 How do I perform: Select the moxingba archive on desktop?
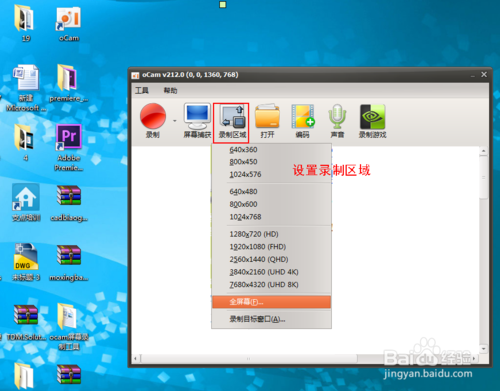[x=69, y=263]
